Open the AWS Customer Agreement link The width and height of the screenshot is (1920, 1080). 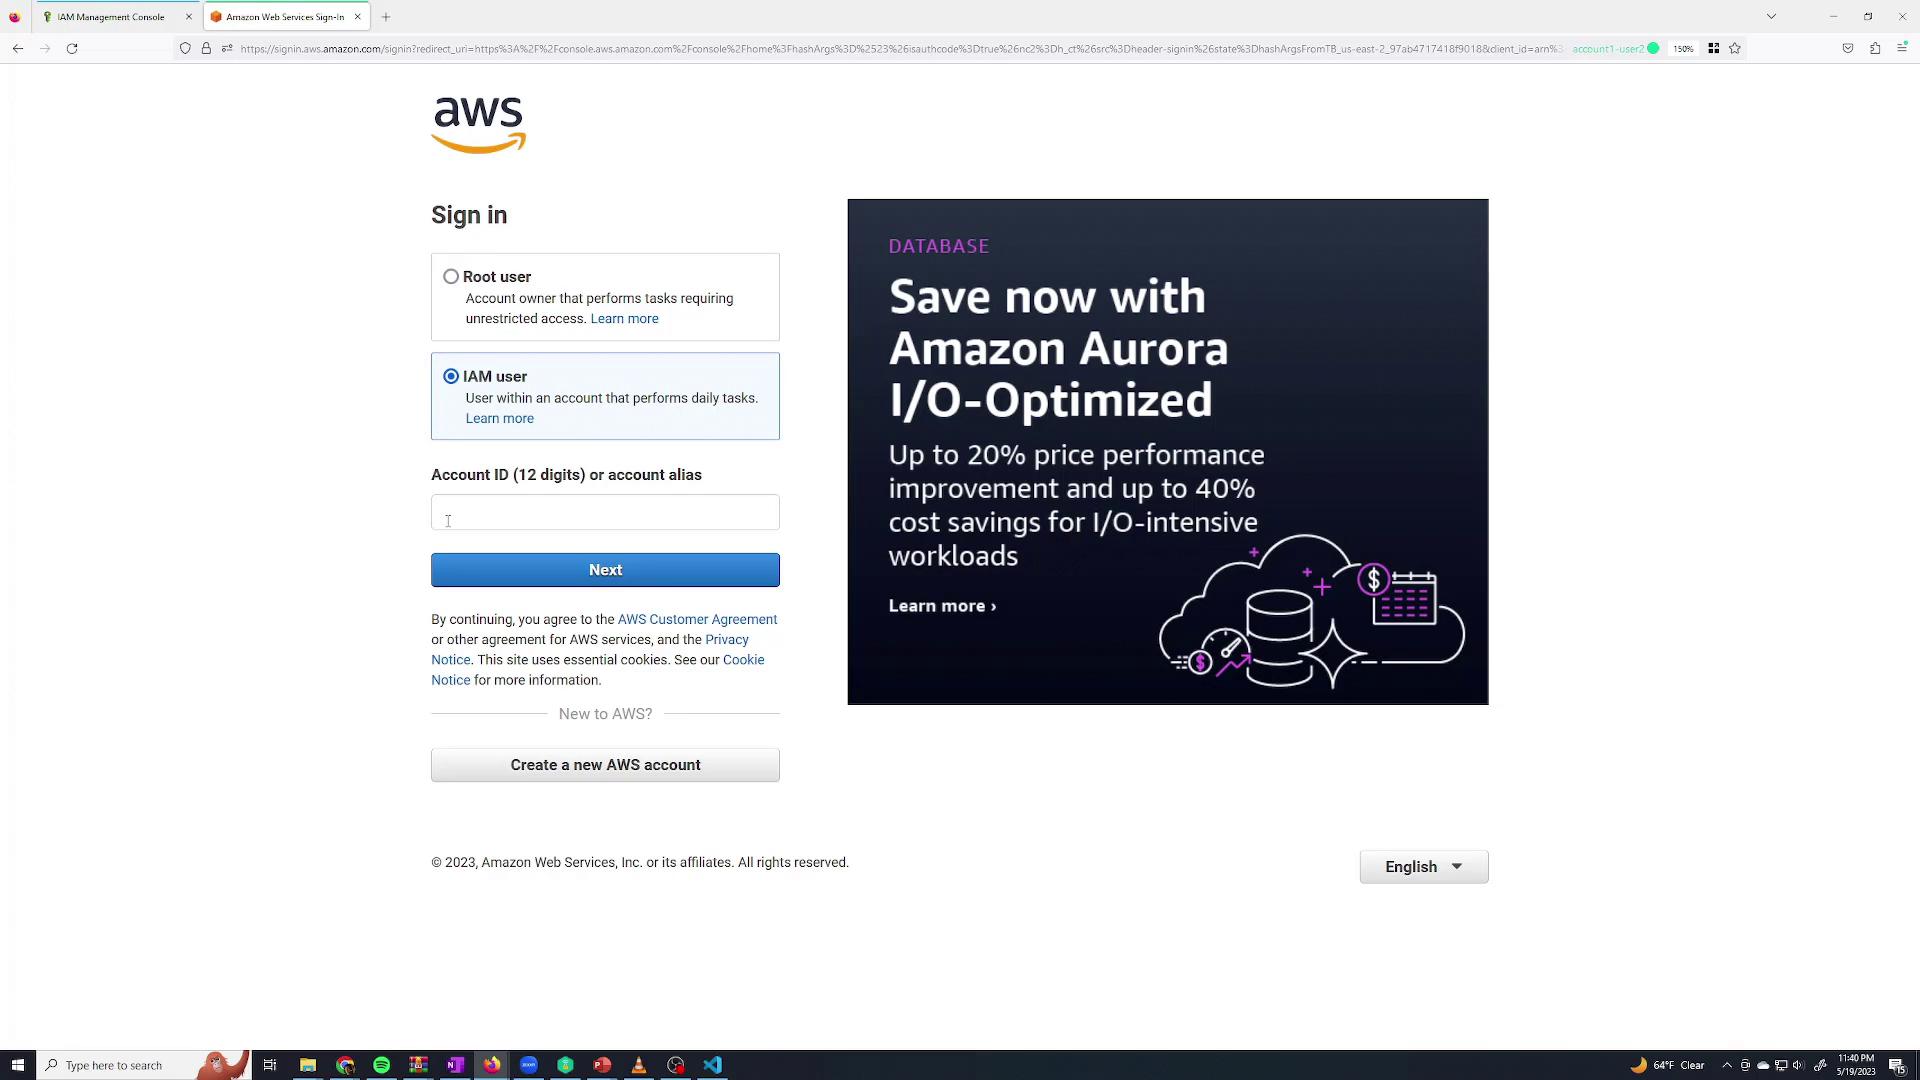coord(697,620)
